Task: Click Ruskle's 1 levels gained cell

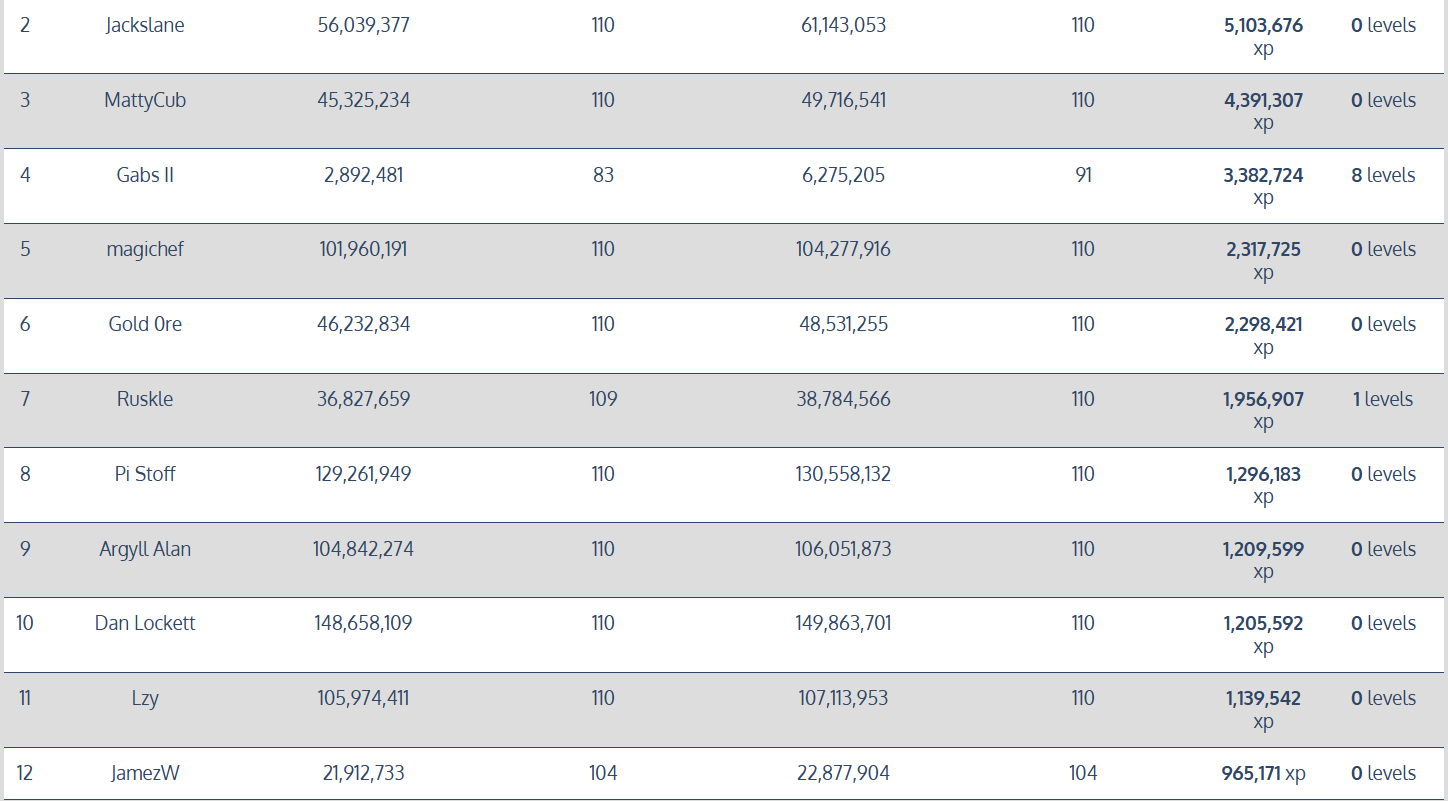Action: [x=1383, y=399]
